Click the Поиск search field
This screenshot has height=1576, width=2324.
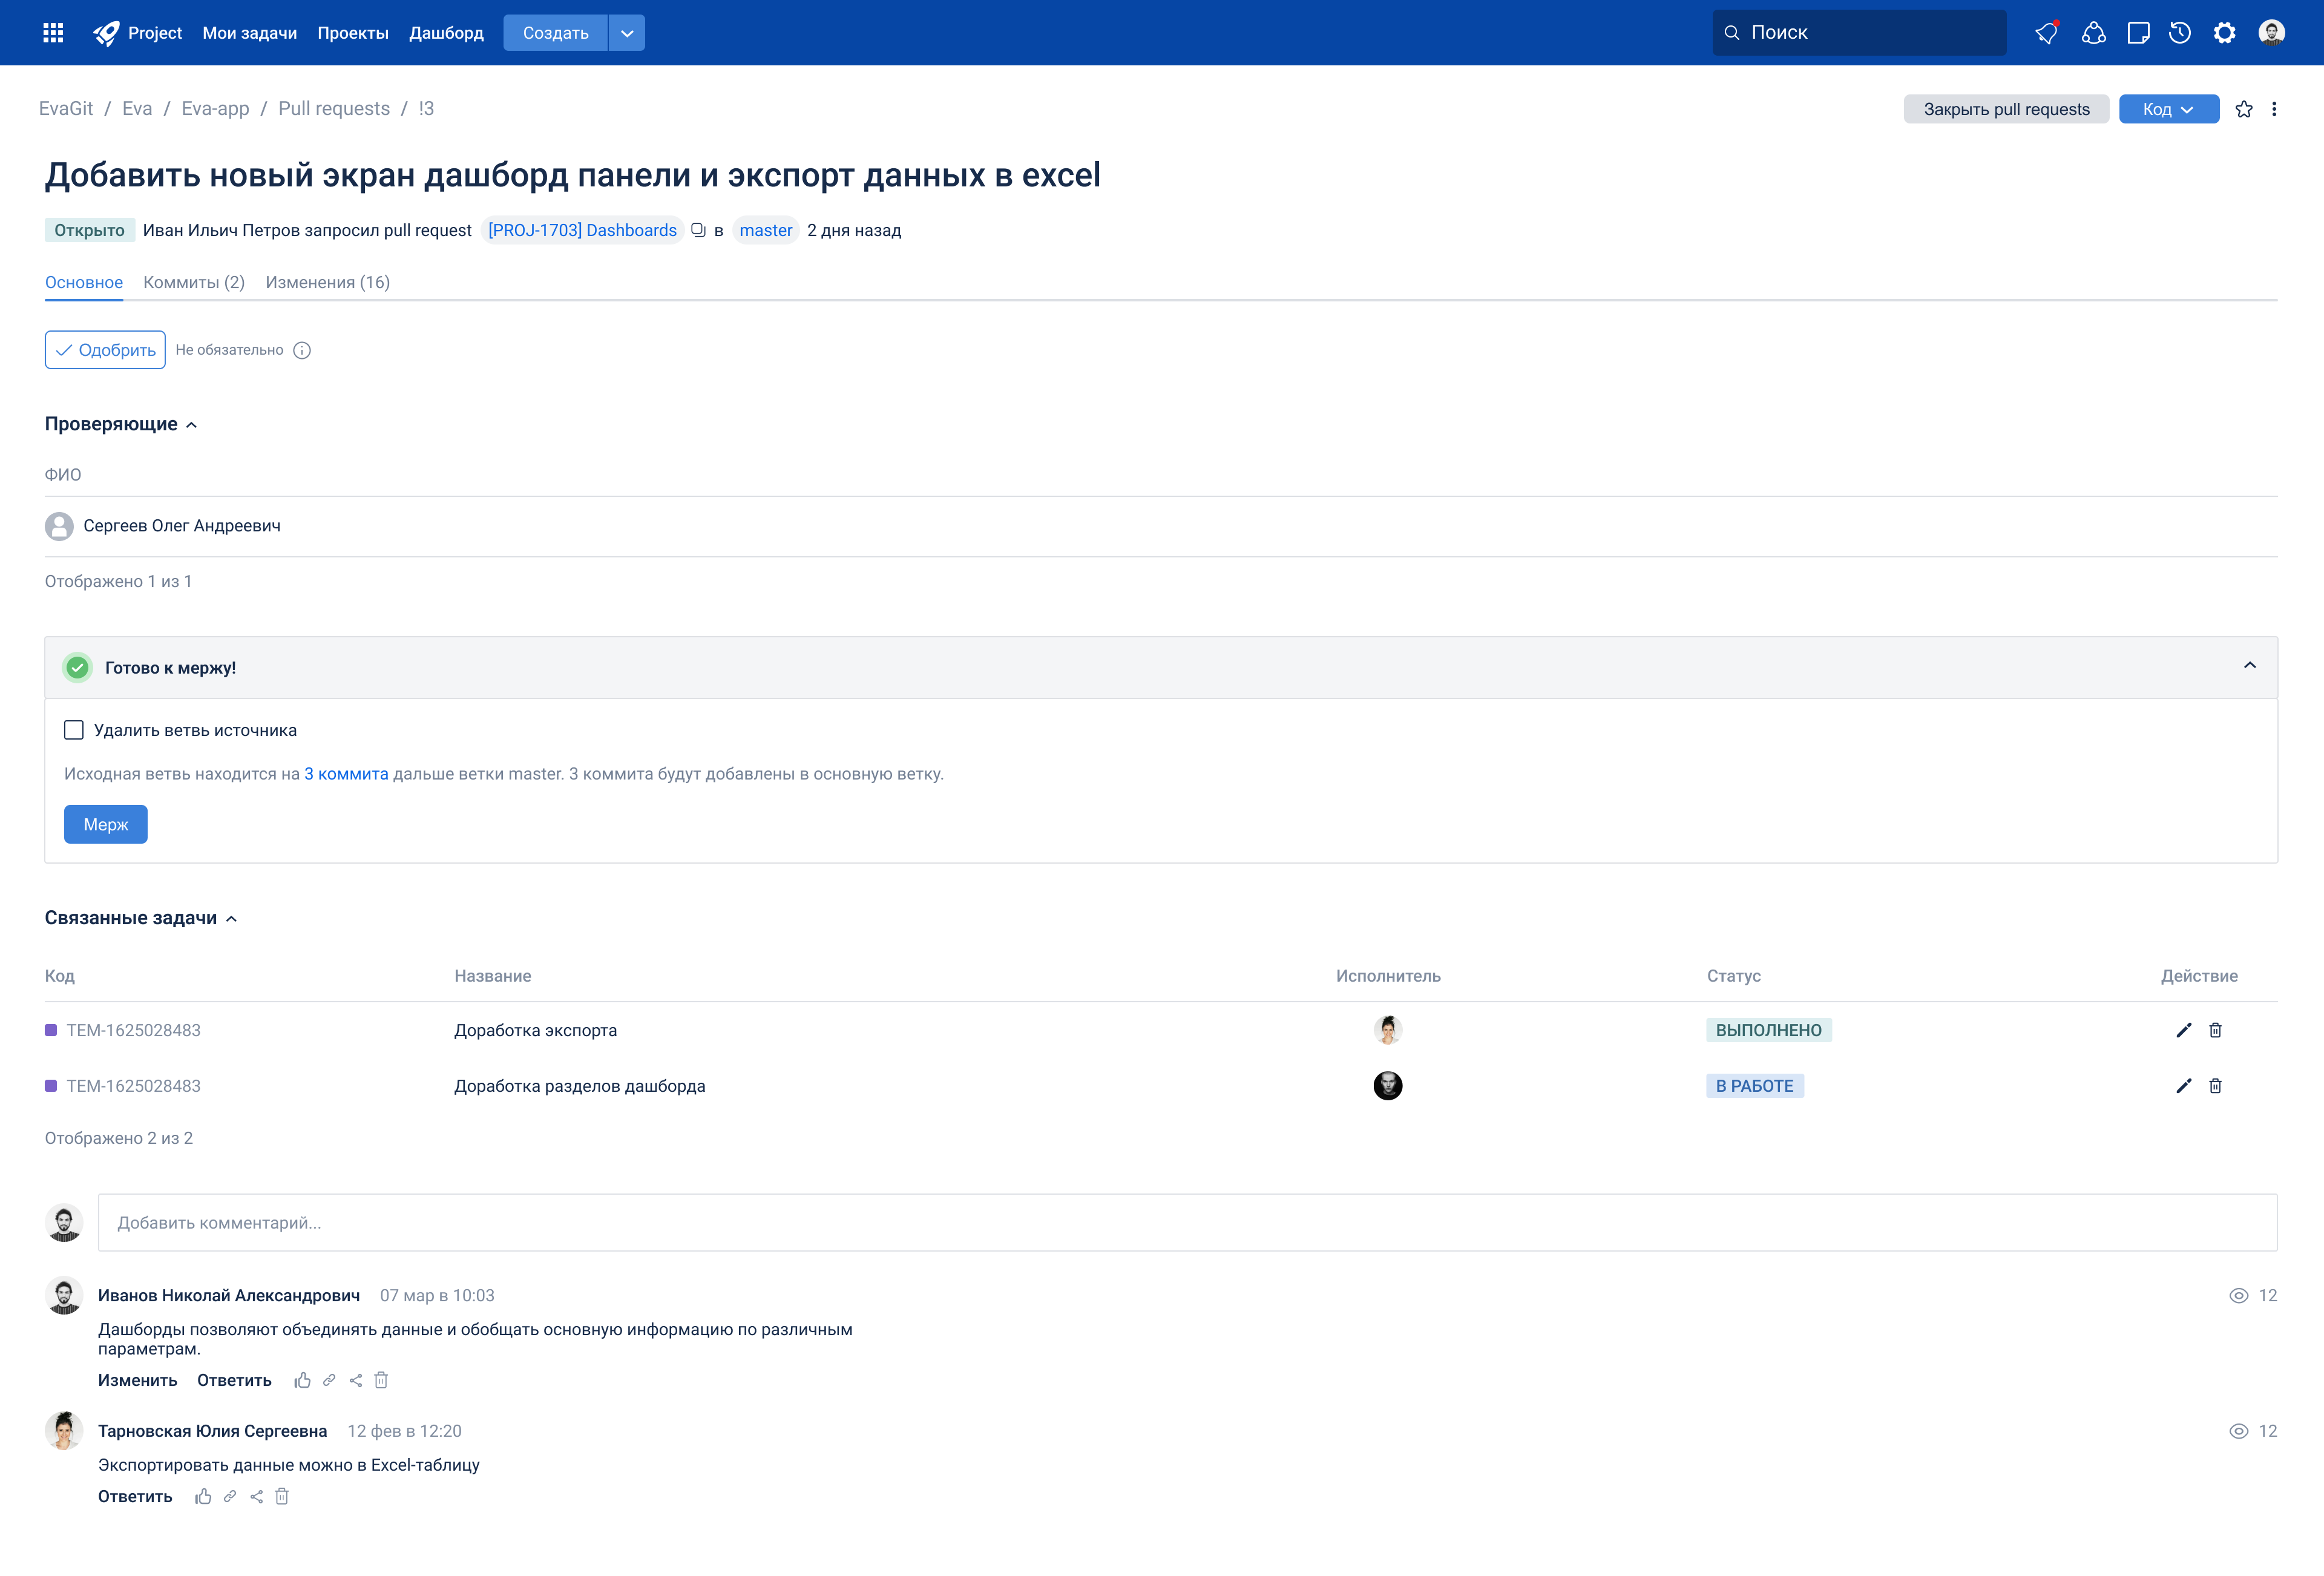point(1859,33)
